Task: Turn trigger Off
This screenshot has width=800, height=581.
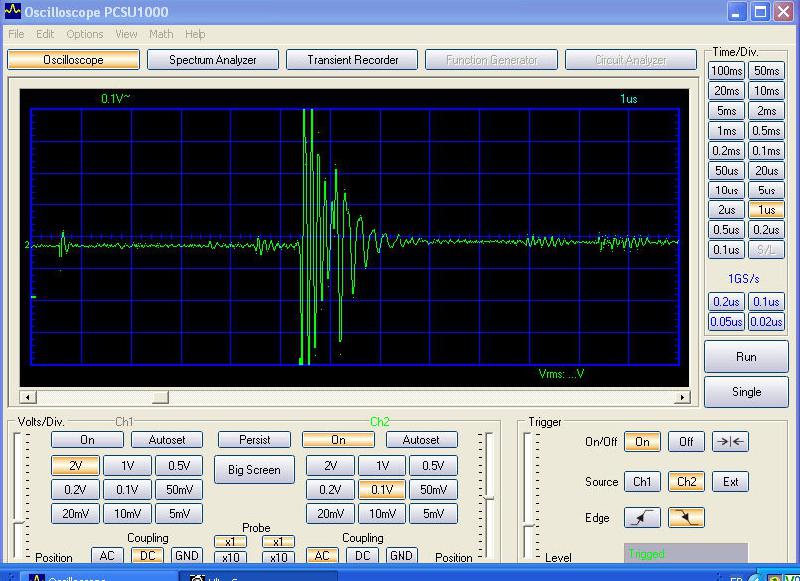Action: pyautogui.click(x=686, y=442)
